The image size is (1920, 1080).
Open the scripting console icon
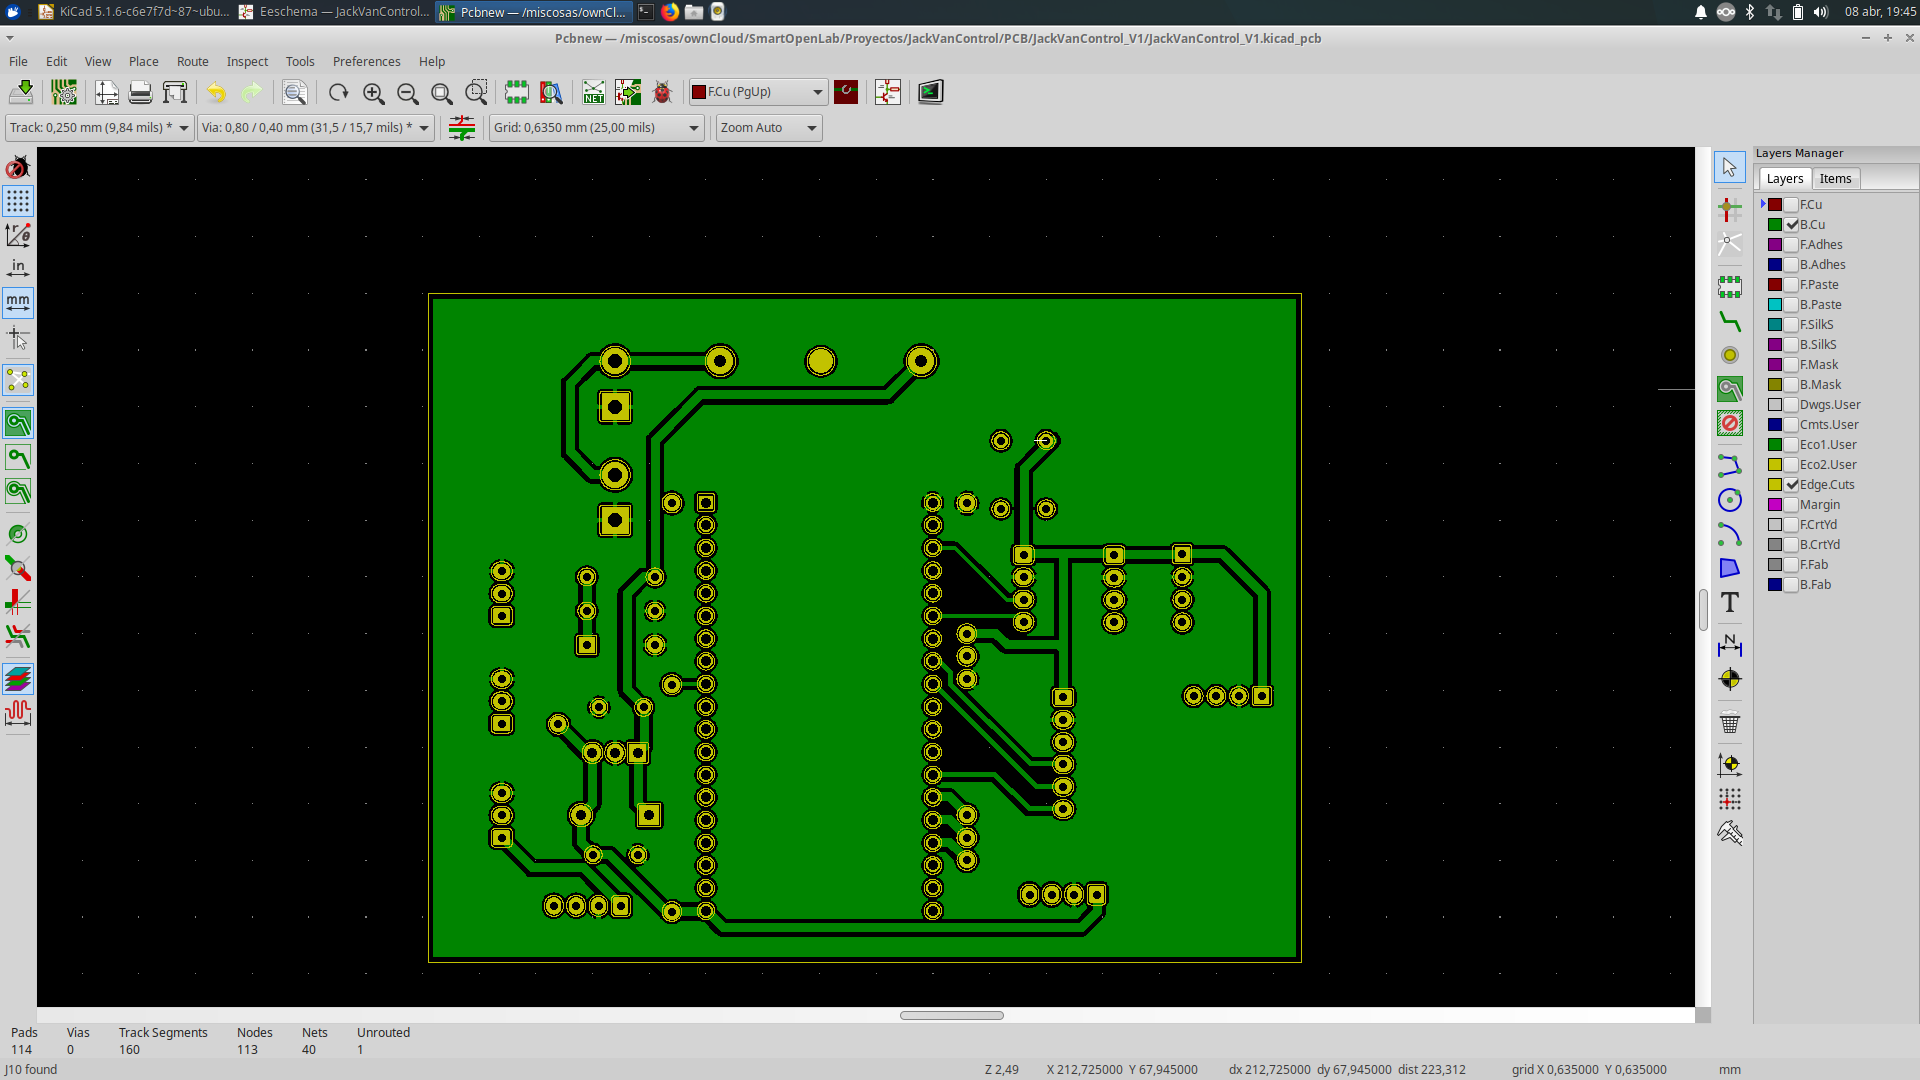pos(930,92)
